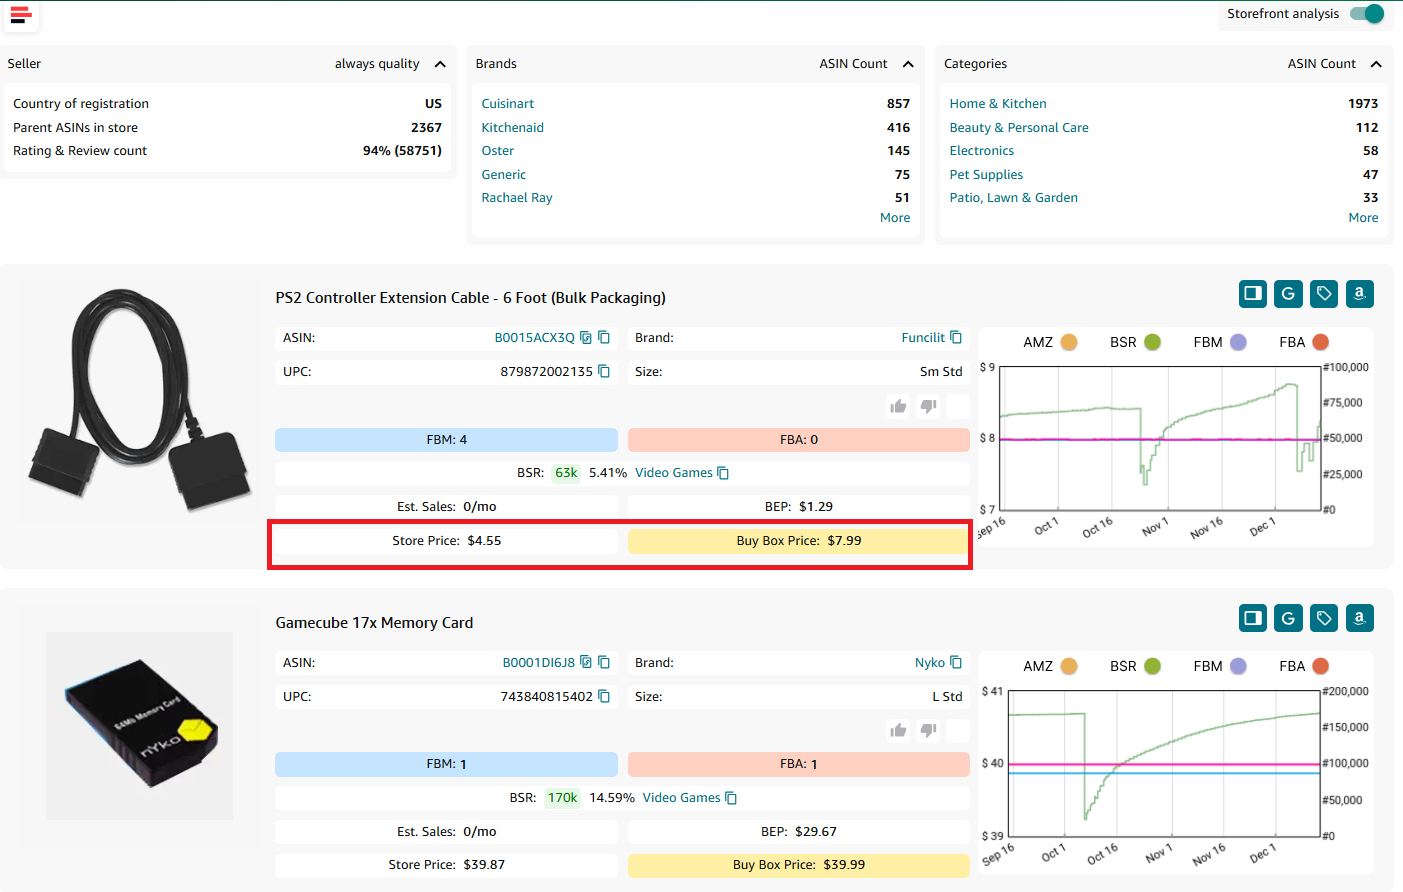Image resolution: width=1403 pixels, height=892 pixels.
Task: Collapse the Seller panel chevron
Action: click(440, 64)
